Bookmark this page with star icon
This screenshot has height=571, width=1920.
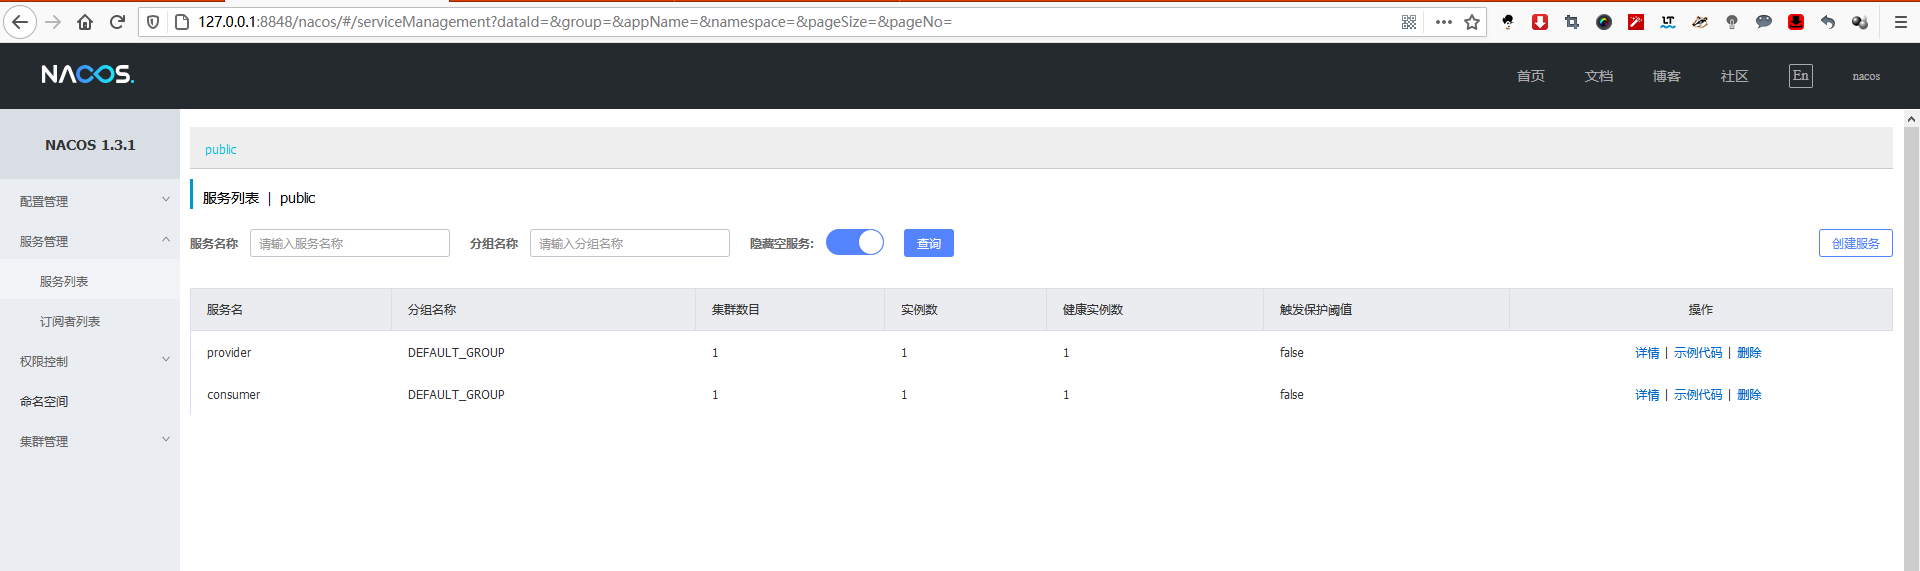tap(1472, 22)
